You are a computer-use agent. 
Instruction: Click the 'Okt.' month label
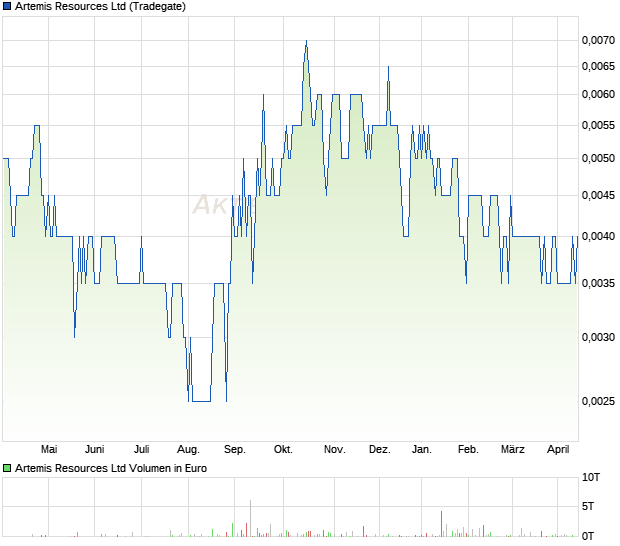click(x=283, y=449)
